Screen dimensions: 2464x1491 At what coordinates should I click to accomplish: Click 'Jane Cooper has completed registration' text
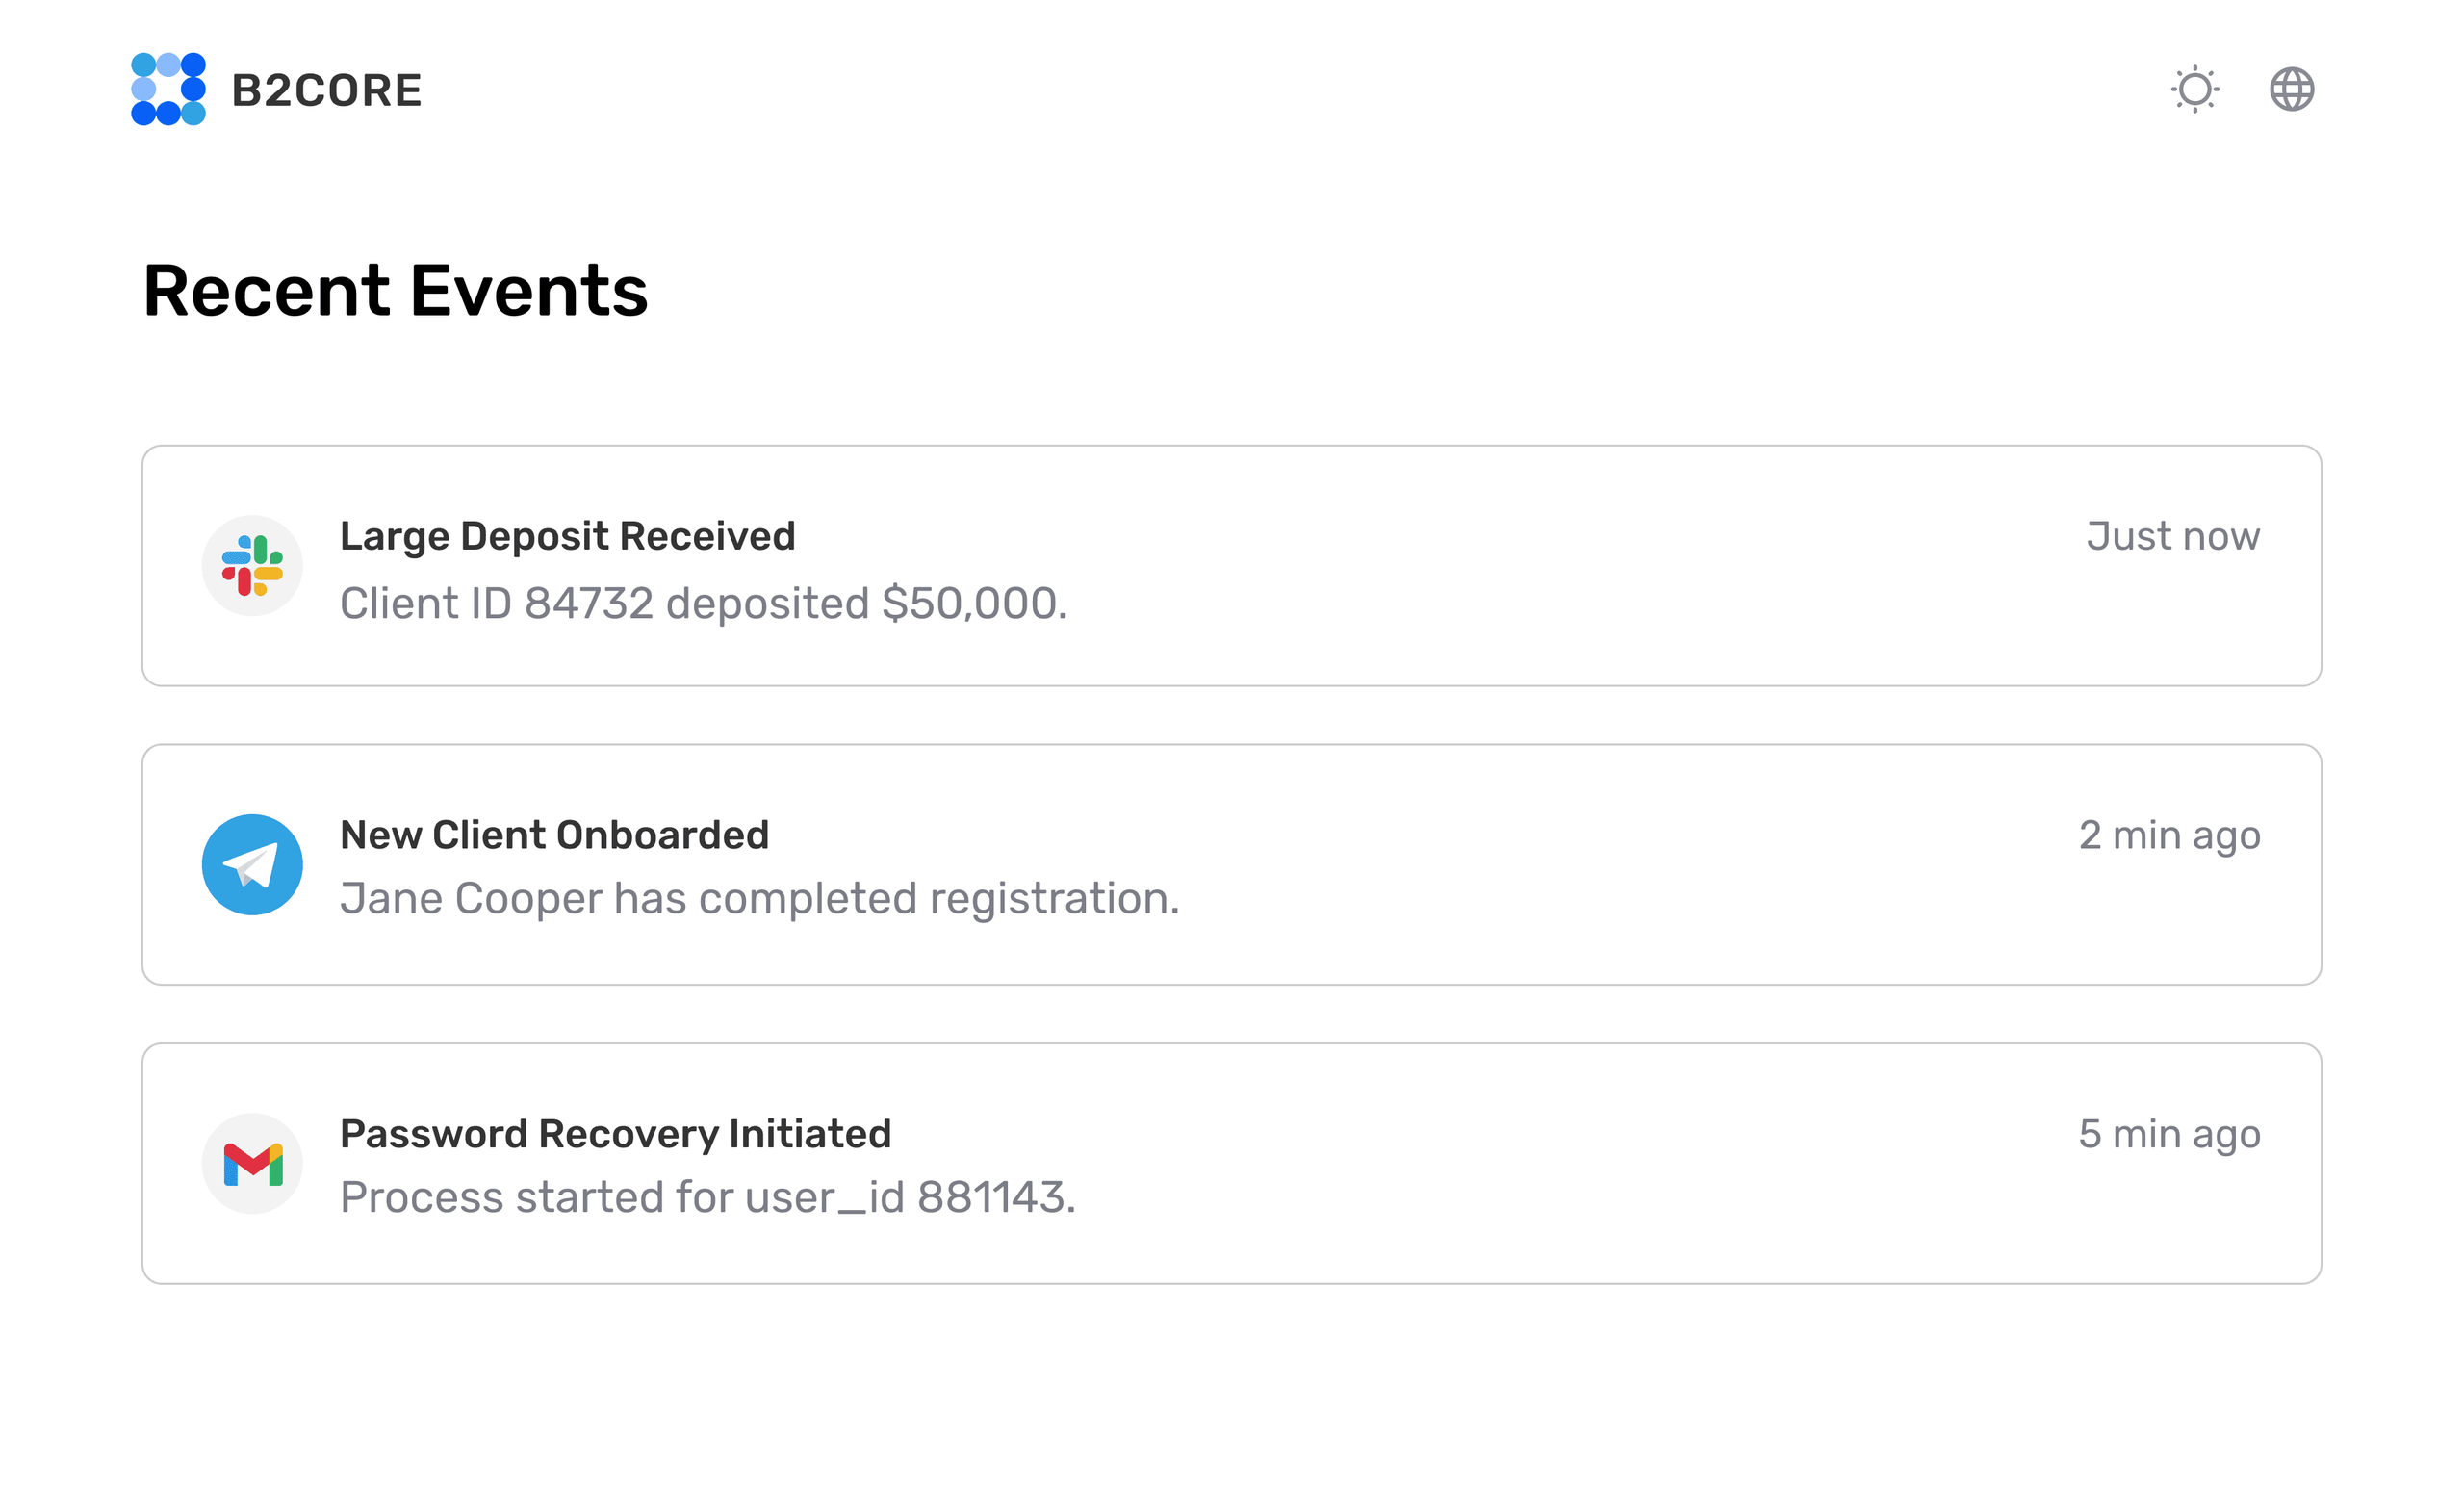(x=760, y=899)
